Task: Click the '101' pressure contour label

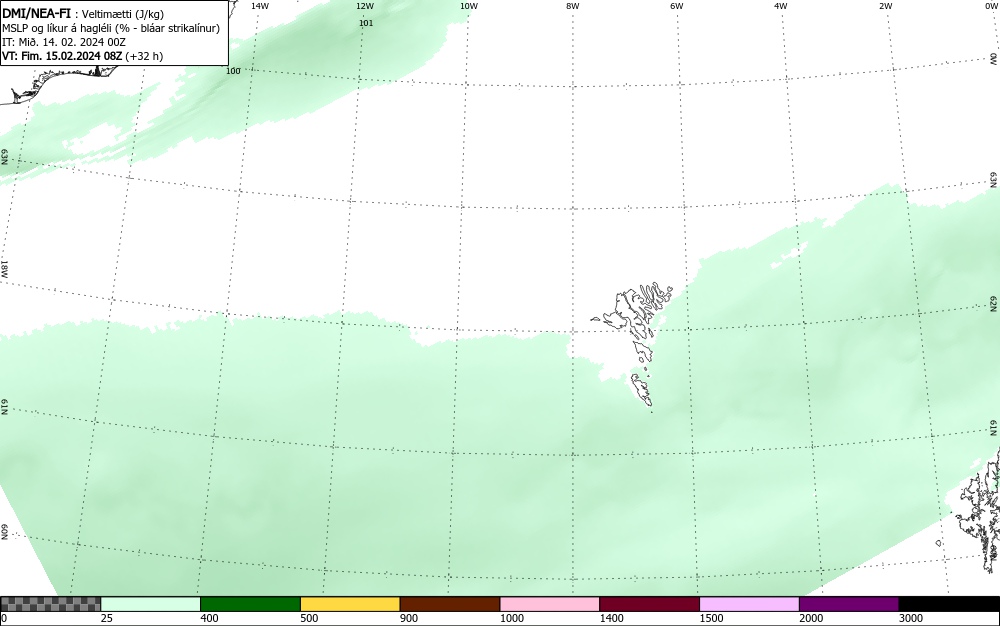Action: pyautogui.click(x=366, y=23)
